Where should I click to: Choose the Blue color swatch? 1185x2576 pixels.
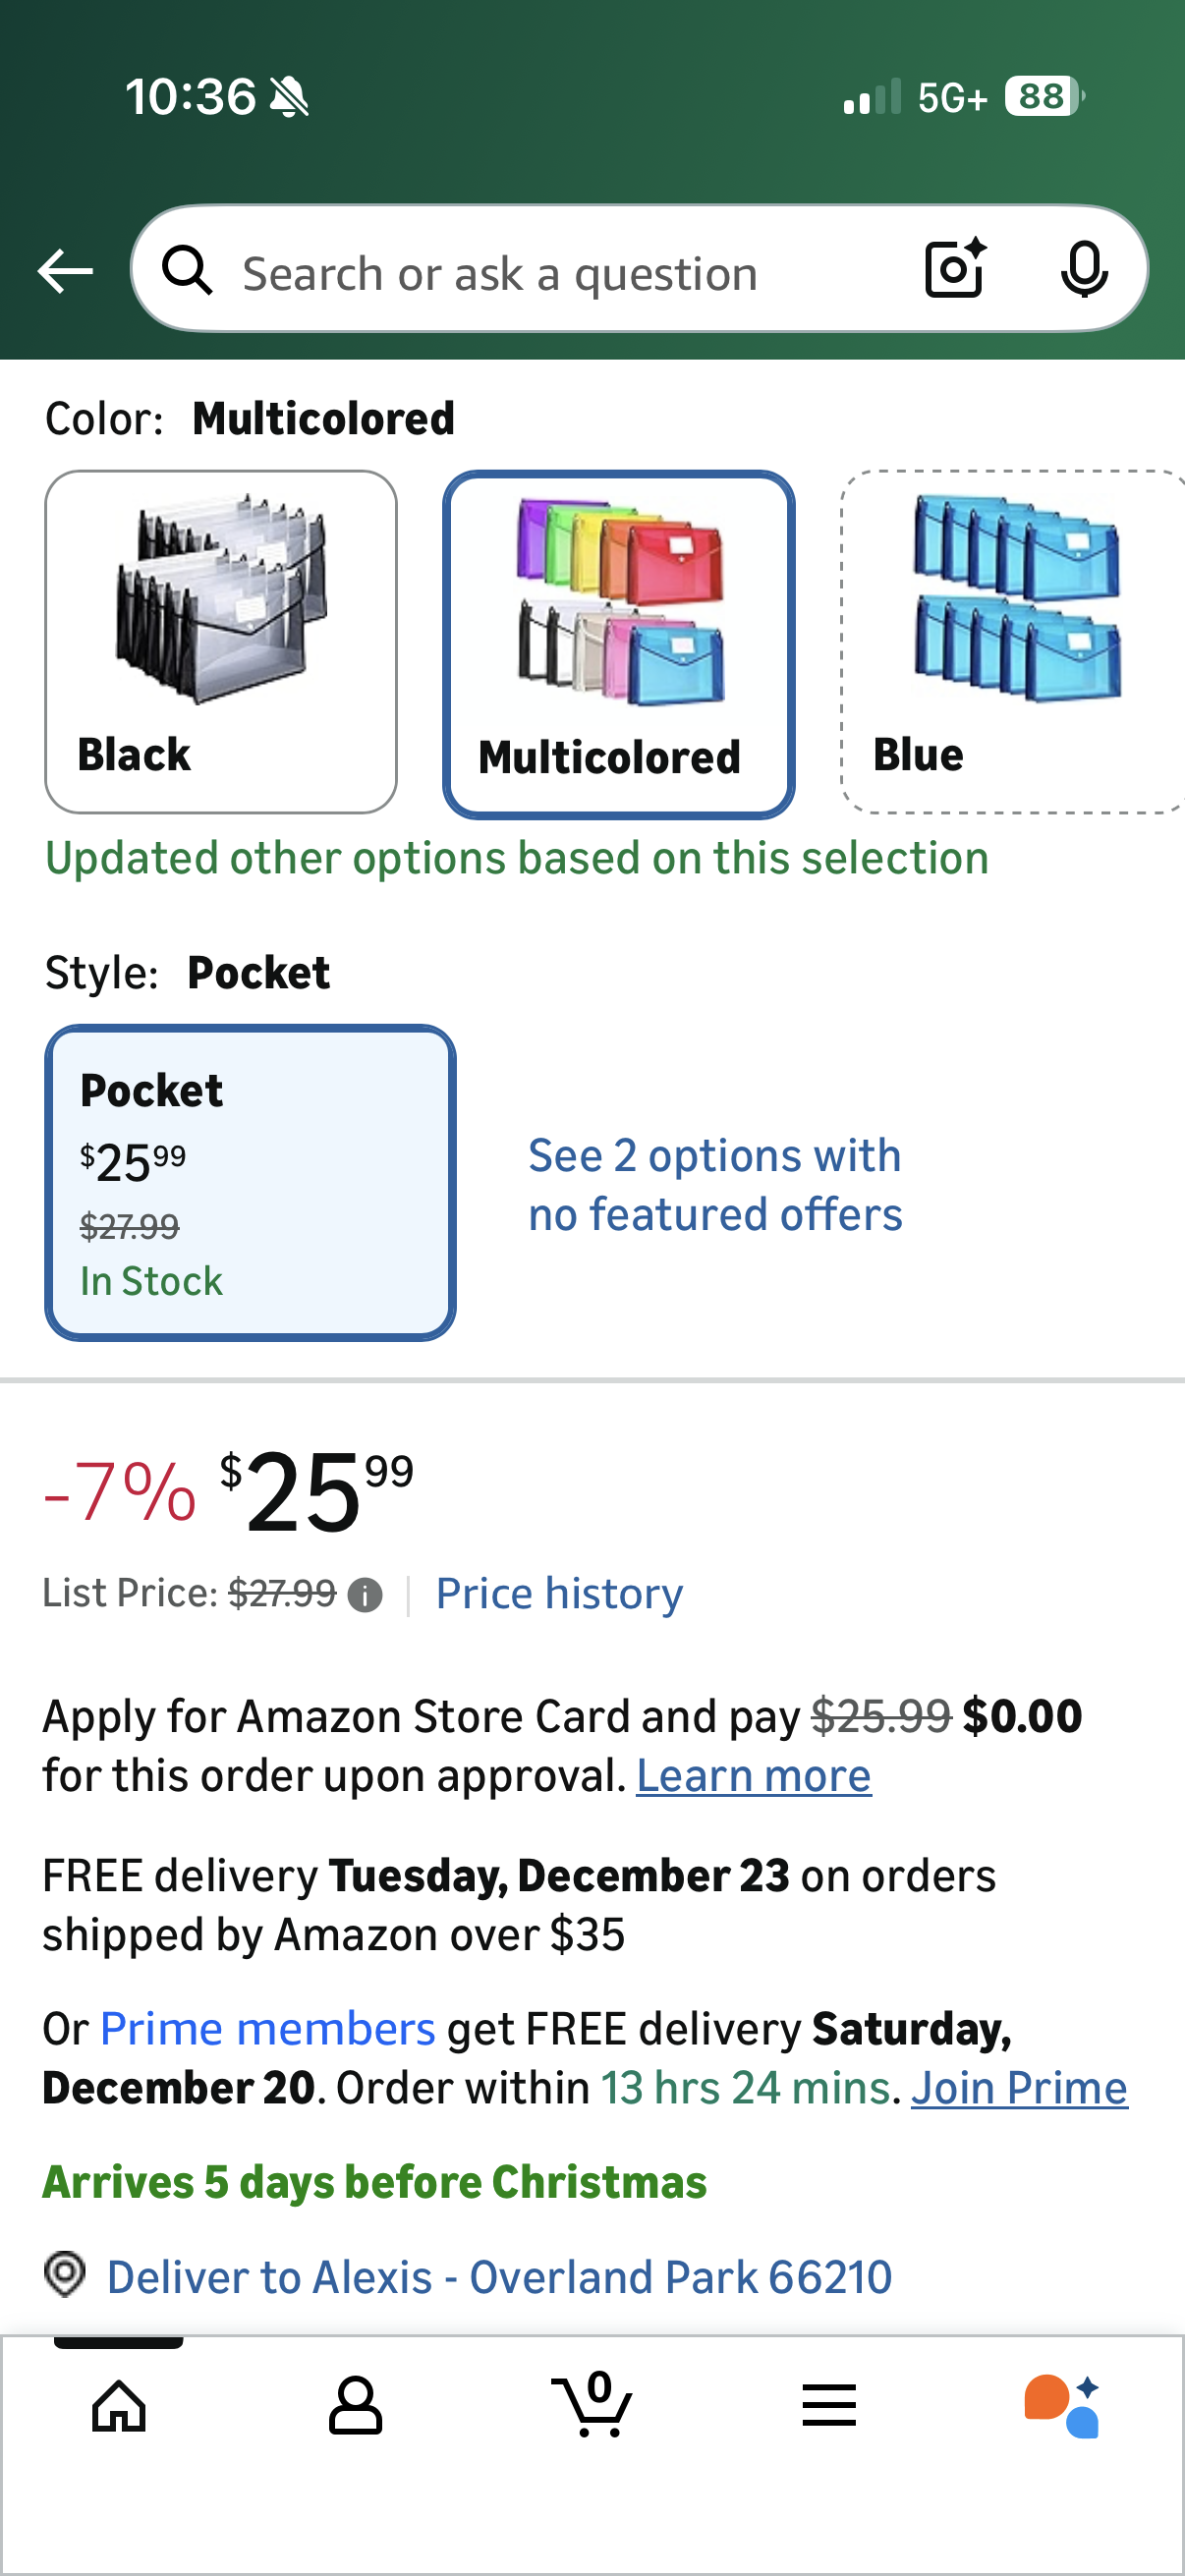1012,642
